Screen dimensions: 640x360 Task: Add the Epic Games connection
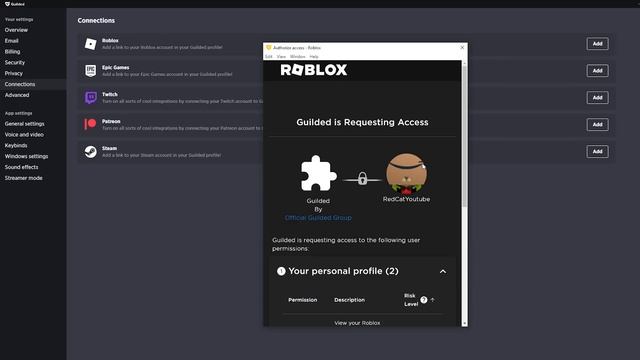(598, 71)
